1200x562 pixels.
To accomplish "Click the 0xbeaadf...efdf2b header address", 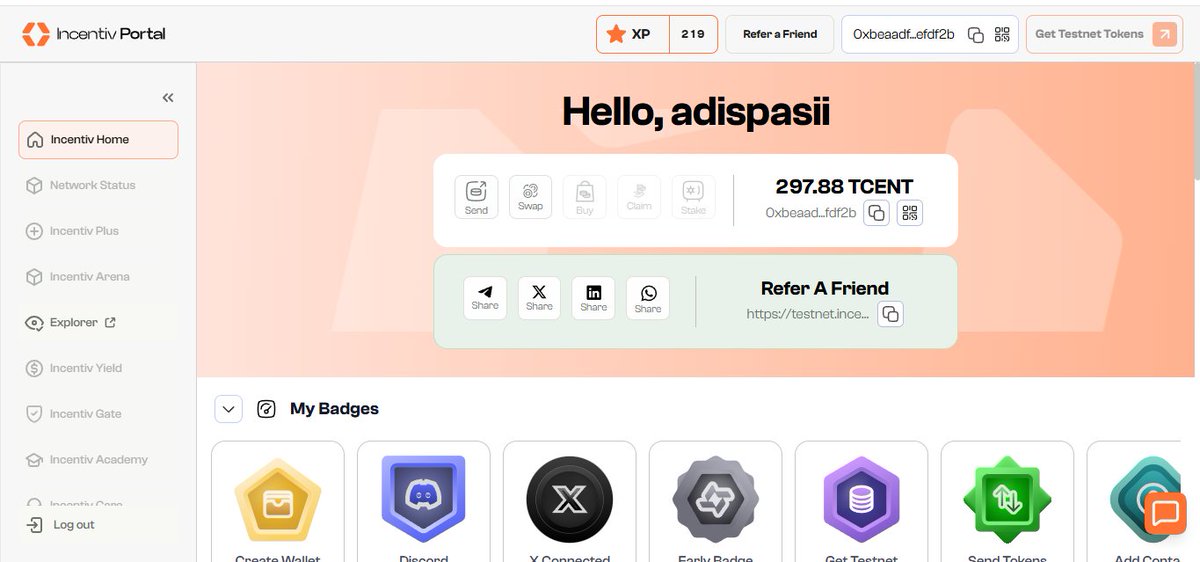I will point(904,34).
